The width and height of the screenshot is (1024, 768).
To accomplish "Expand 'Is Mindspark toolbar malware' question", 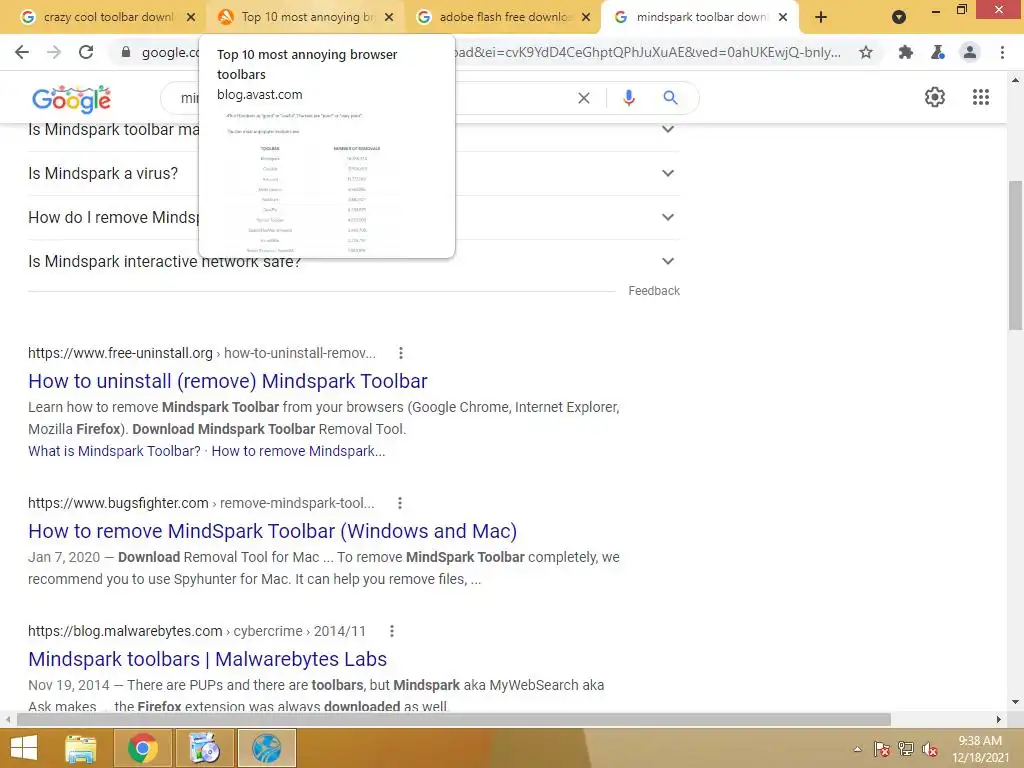I will (x=667, y=129).
